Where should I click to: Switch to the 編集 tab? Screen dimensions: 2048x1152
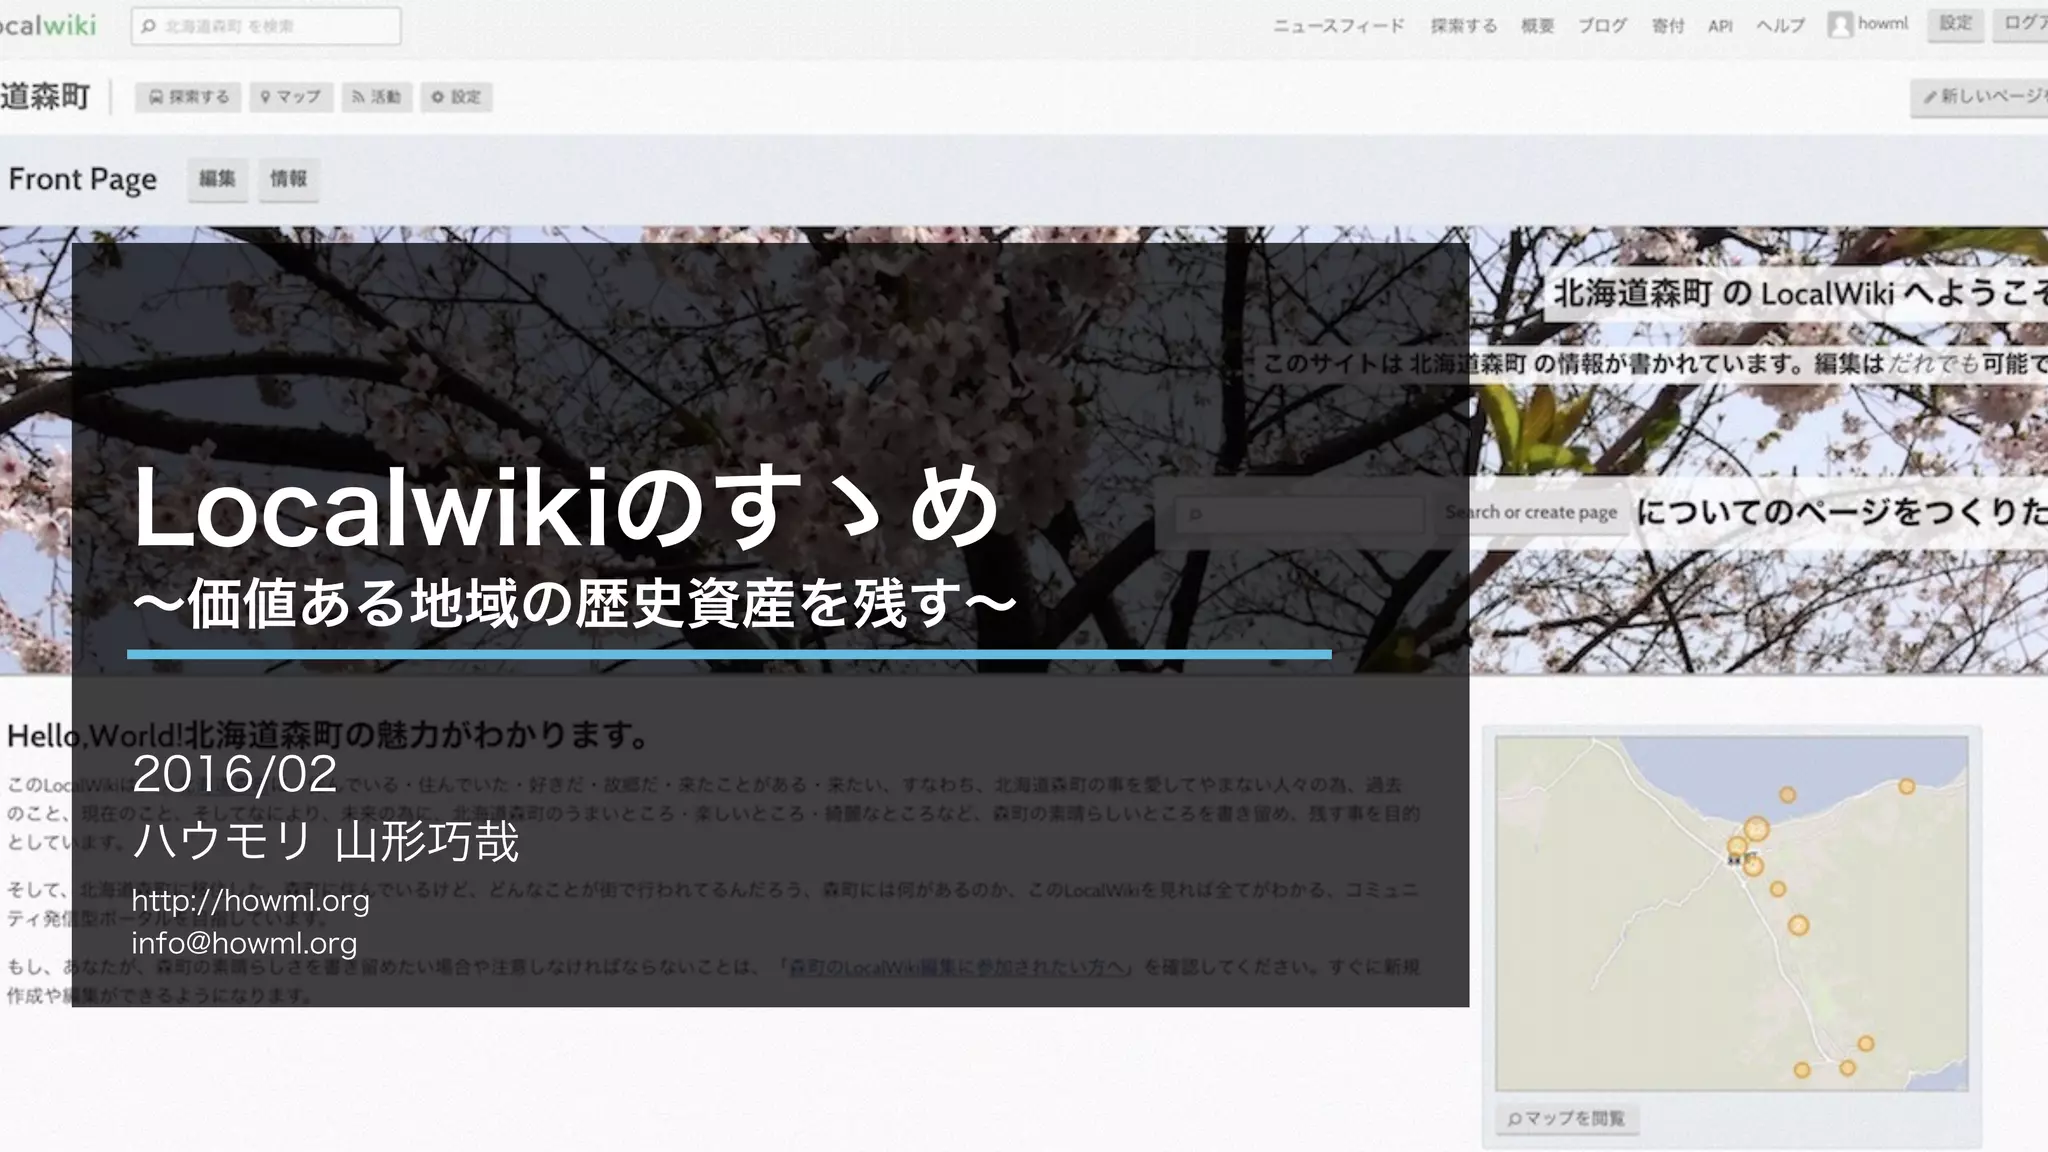tap(217, 179)
